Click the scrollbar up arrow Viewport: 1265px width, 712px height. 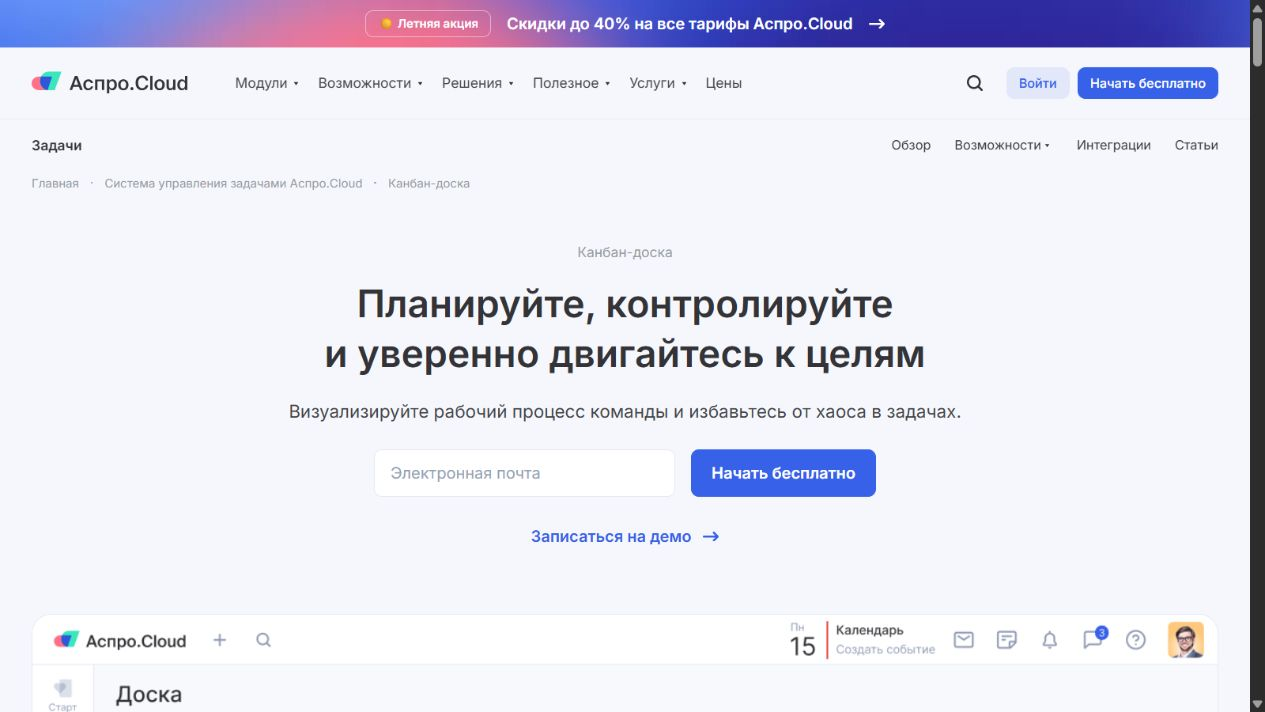click(x=1257, y=8)
